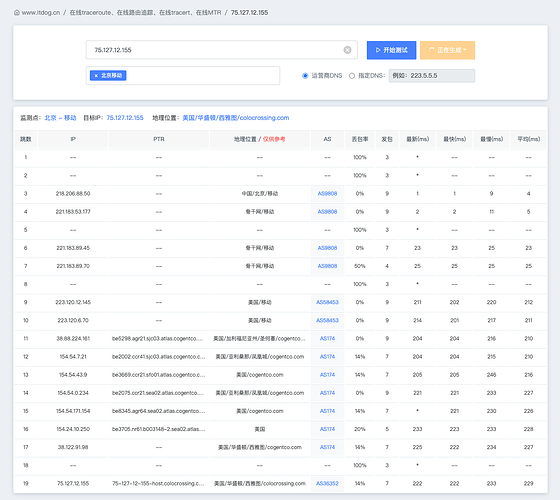560x500 pixels.
Task: Click the 跳数 column header
Action: pos(26,139)
